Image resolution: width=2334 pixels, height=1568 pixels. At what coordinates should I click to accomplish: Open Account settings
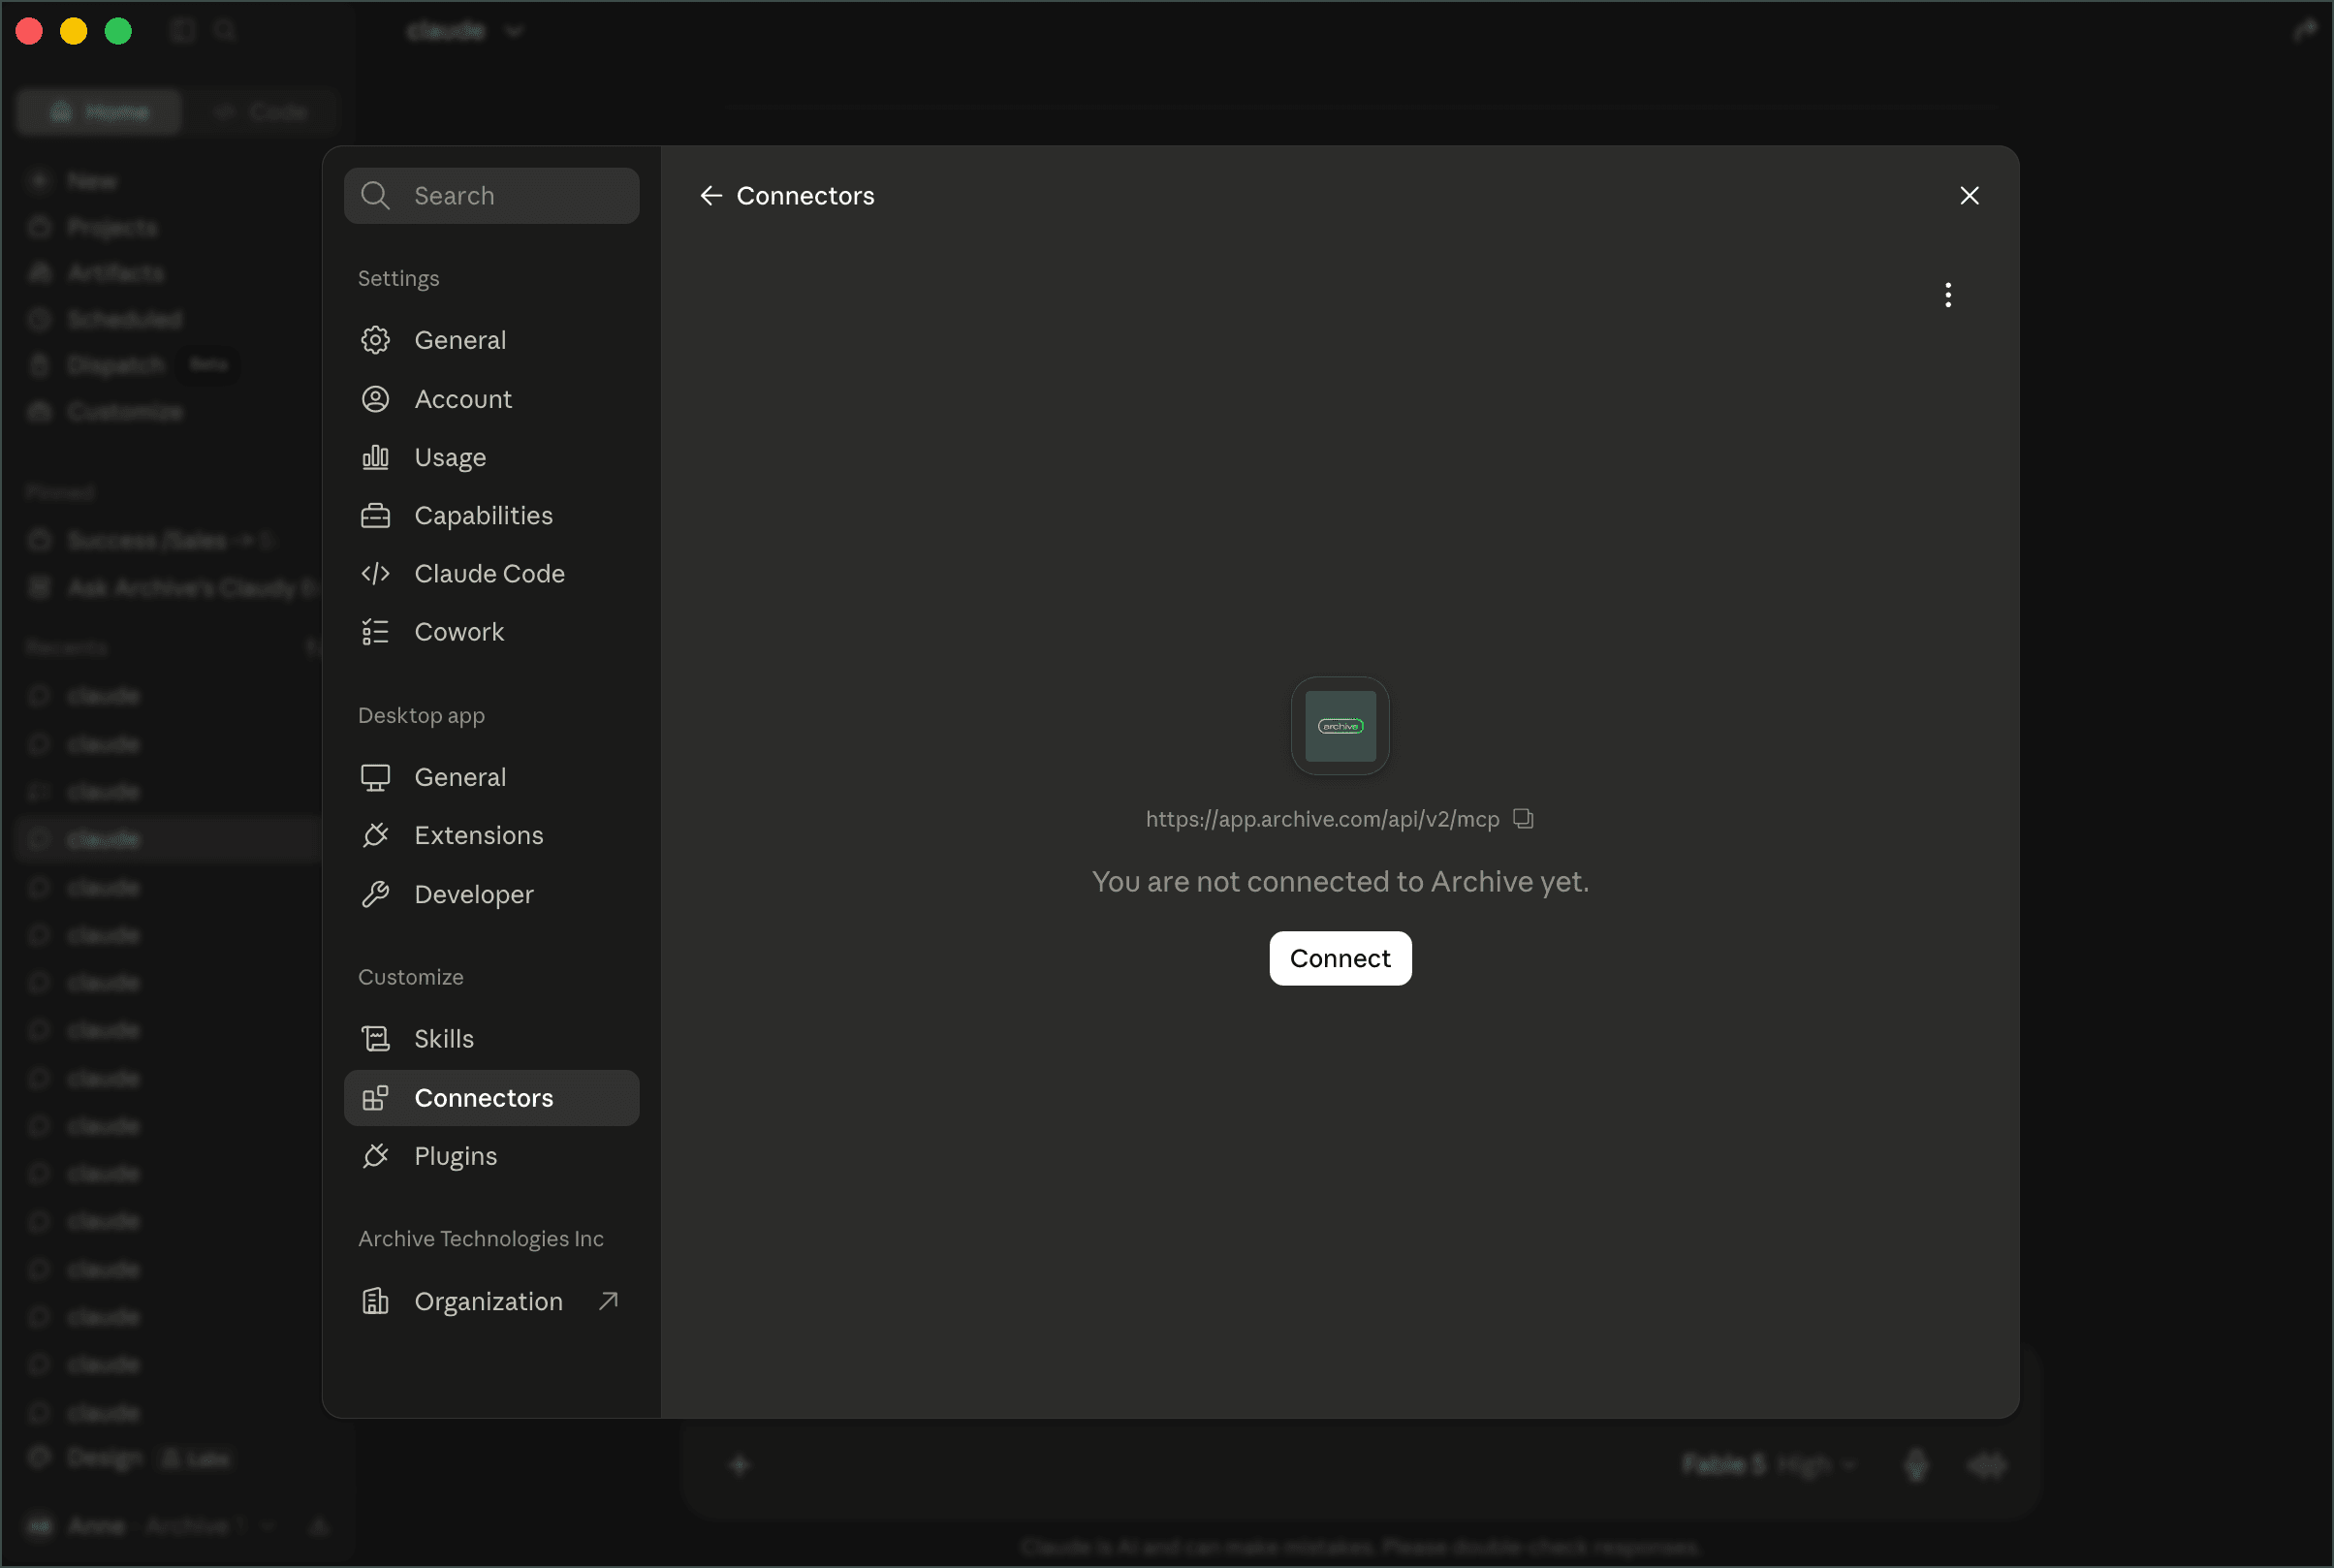[491, 399]
